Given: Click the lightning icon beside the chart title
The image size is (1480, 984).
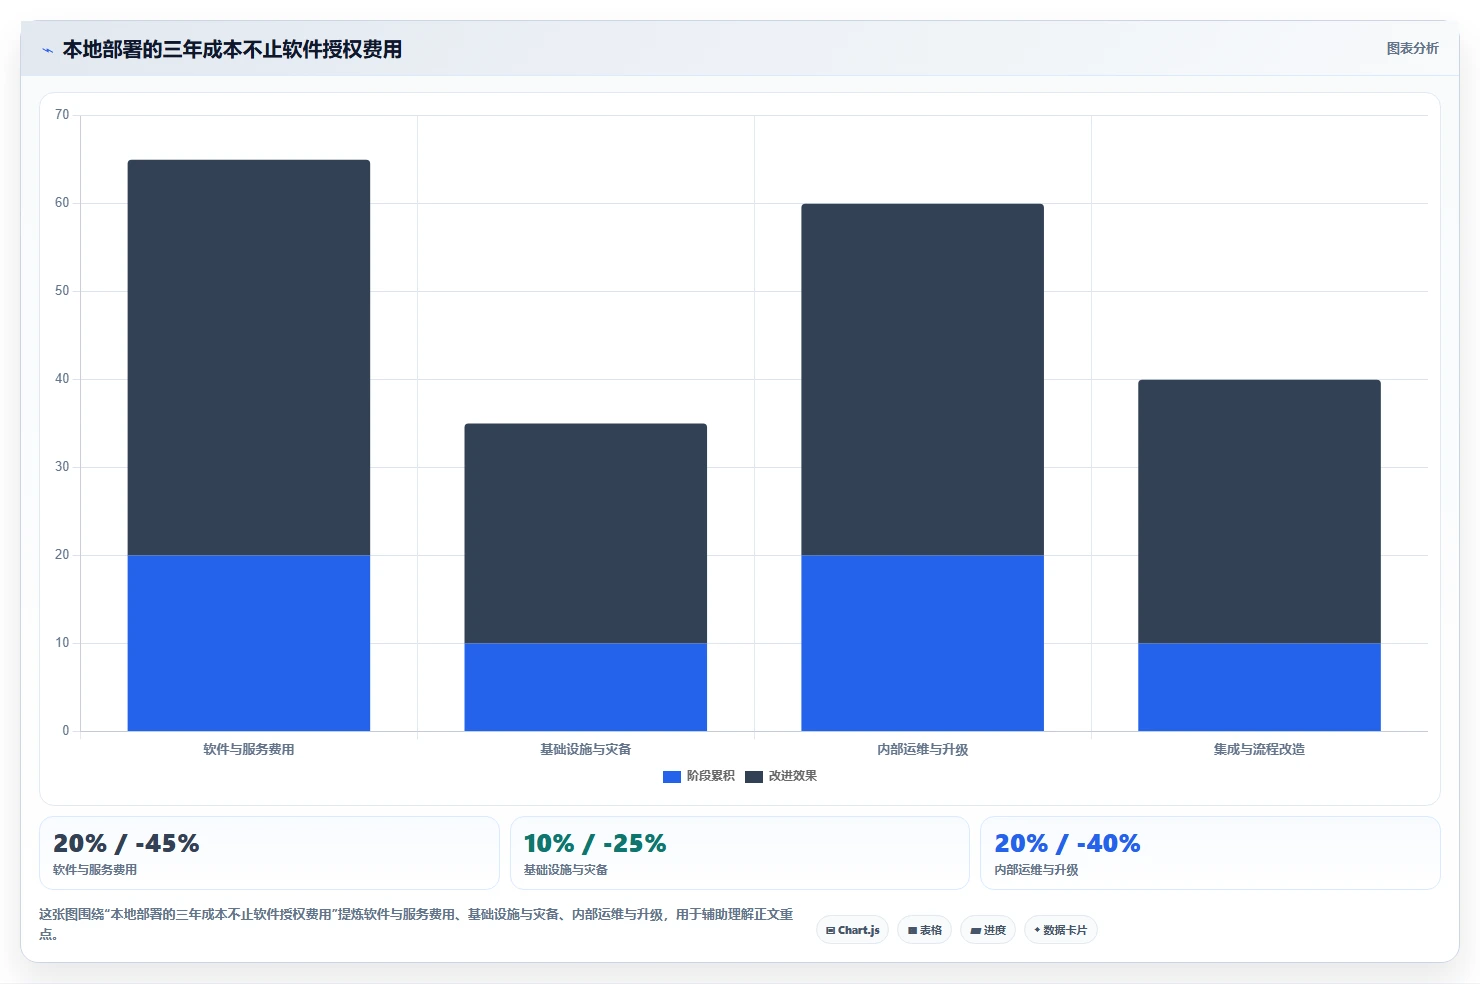Looking at the screenshot, I should coord(47,50).
